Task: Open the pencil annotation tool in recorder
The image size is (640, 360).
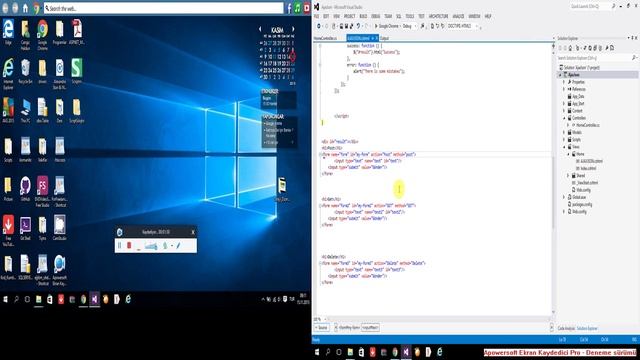Action: (179, 245)
